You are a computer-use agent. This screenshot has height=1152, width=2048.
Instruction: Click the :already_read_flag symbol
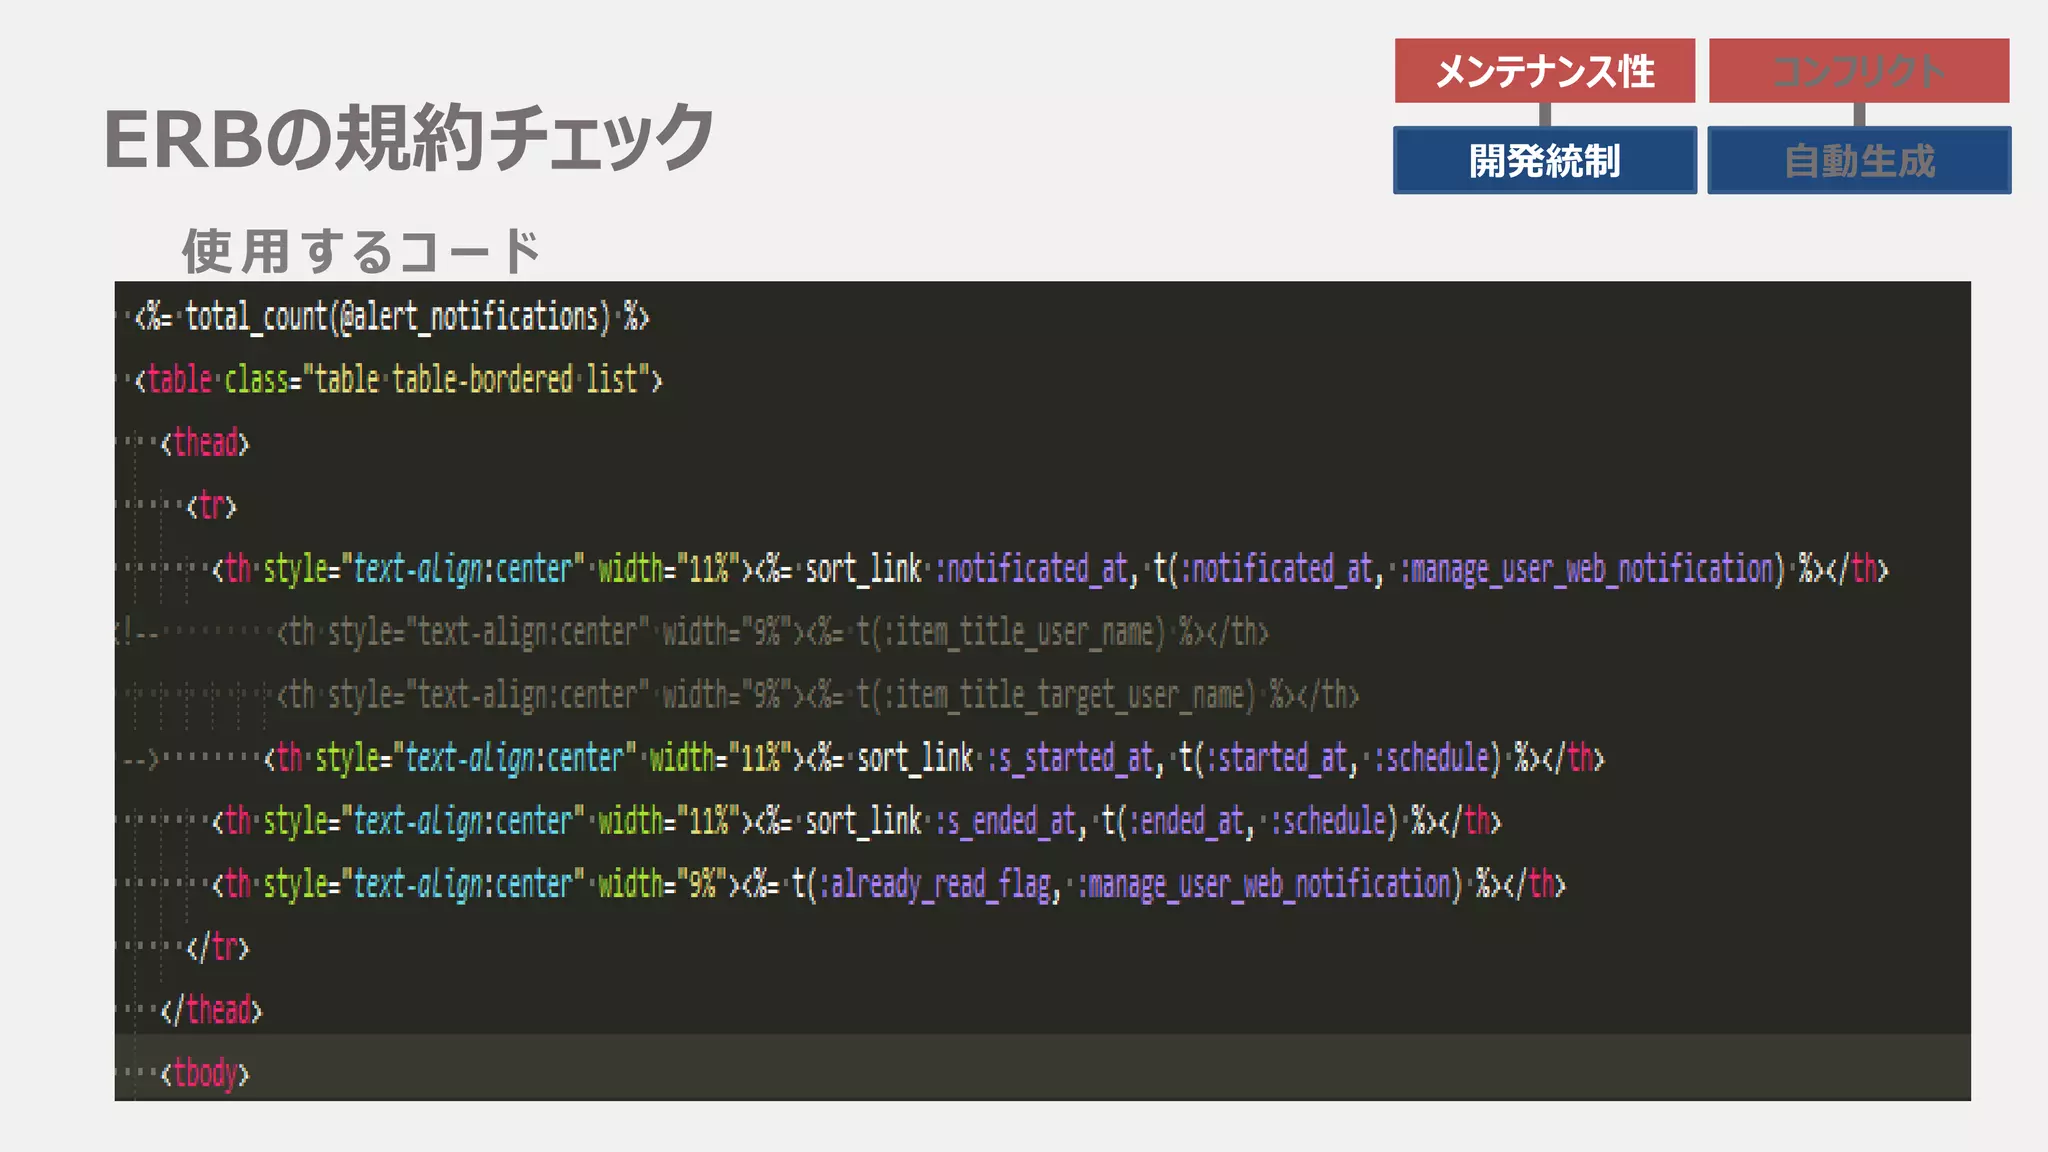point(934,884)
